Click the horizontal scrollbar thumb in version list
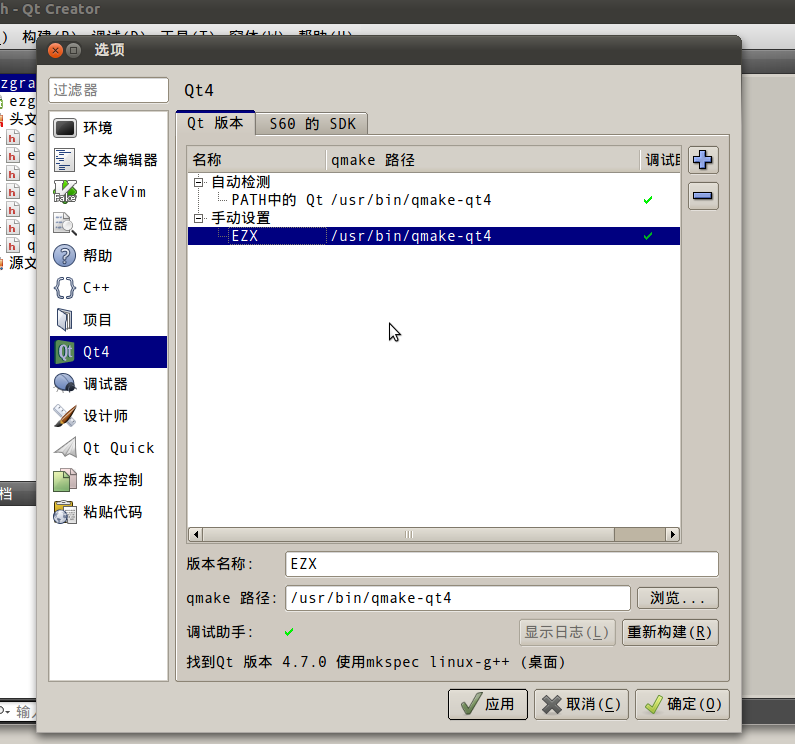Screen dimensions: 795x744 409,534
